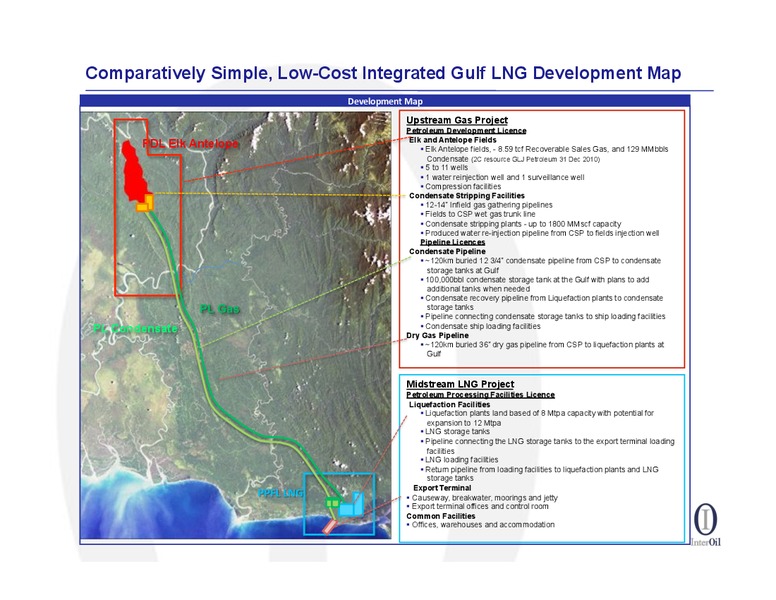
Task: Click 'Condensate recovery pipeline from Liquefaction plants' bullet
Action: tap(542, 302)
